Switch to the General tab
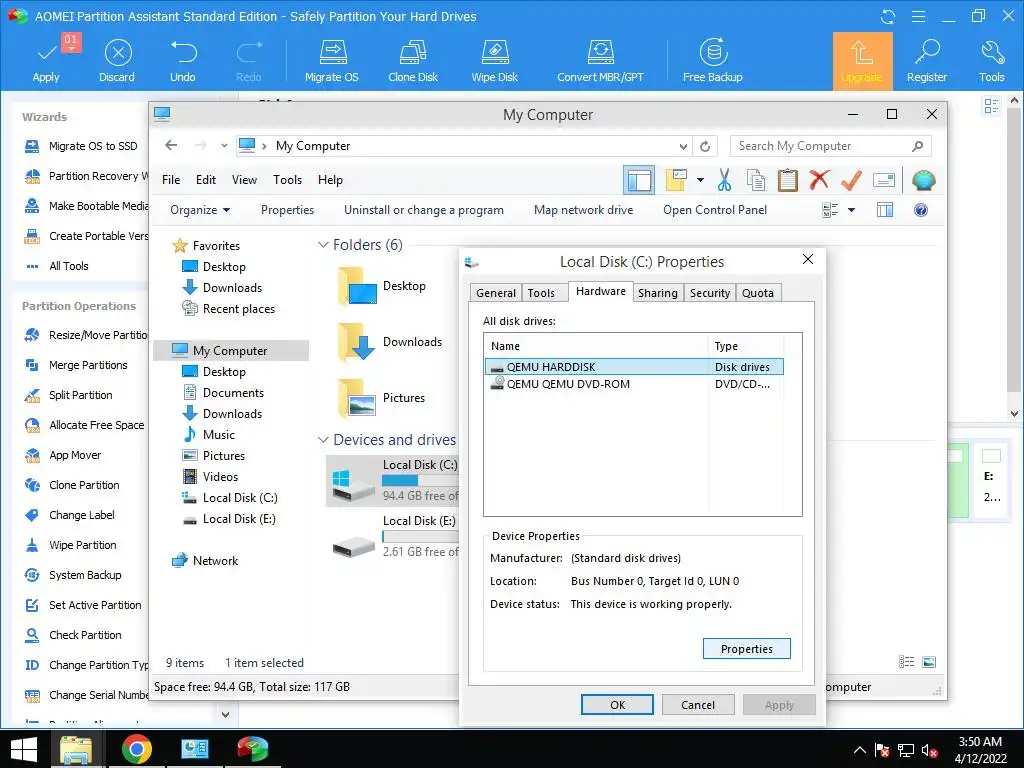This screenshot has height=768, width=1024. point(496,293)
